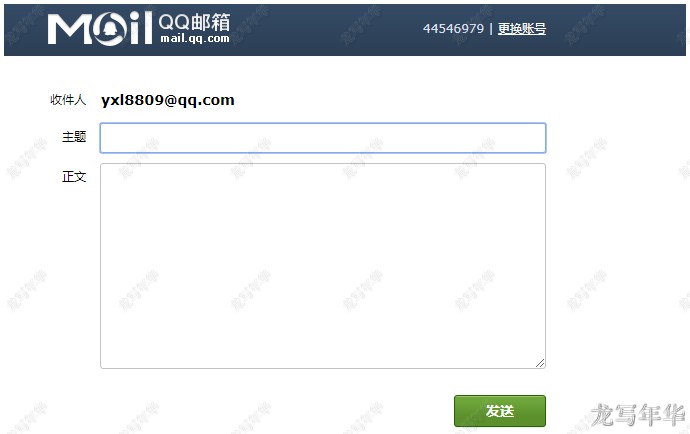
Task: Click the account number 44546979
Action: pyautogui.click(x=453, y=29)
